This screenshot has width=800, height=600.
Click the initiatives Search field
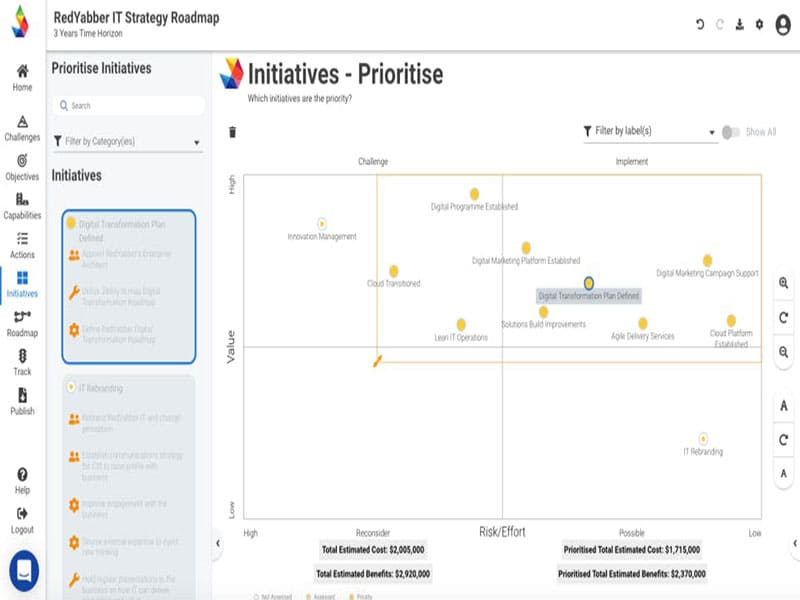coord(128,105)
